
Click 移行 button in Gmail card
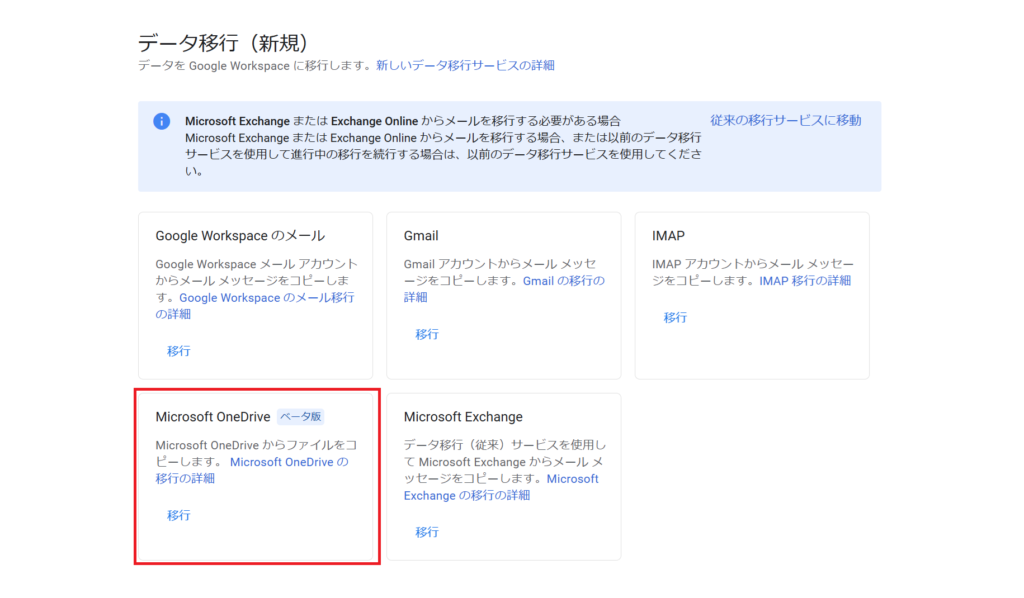426,334
